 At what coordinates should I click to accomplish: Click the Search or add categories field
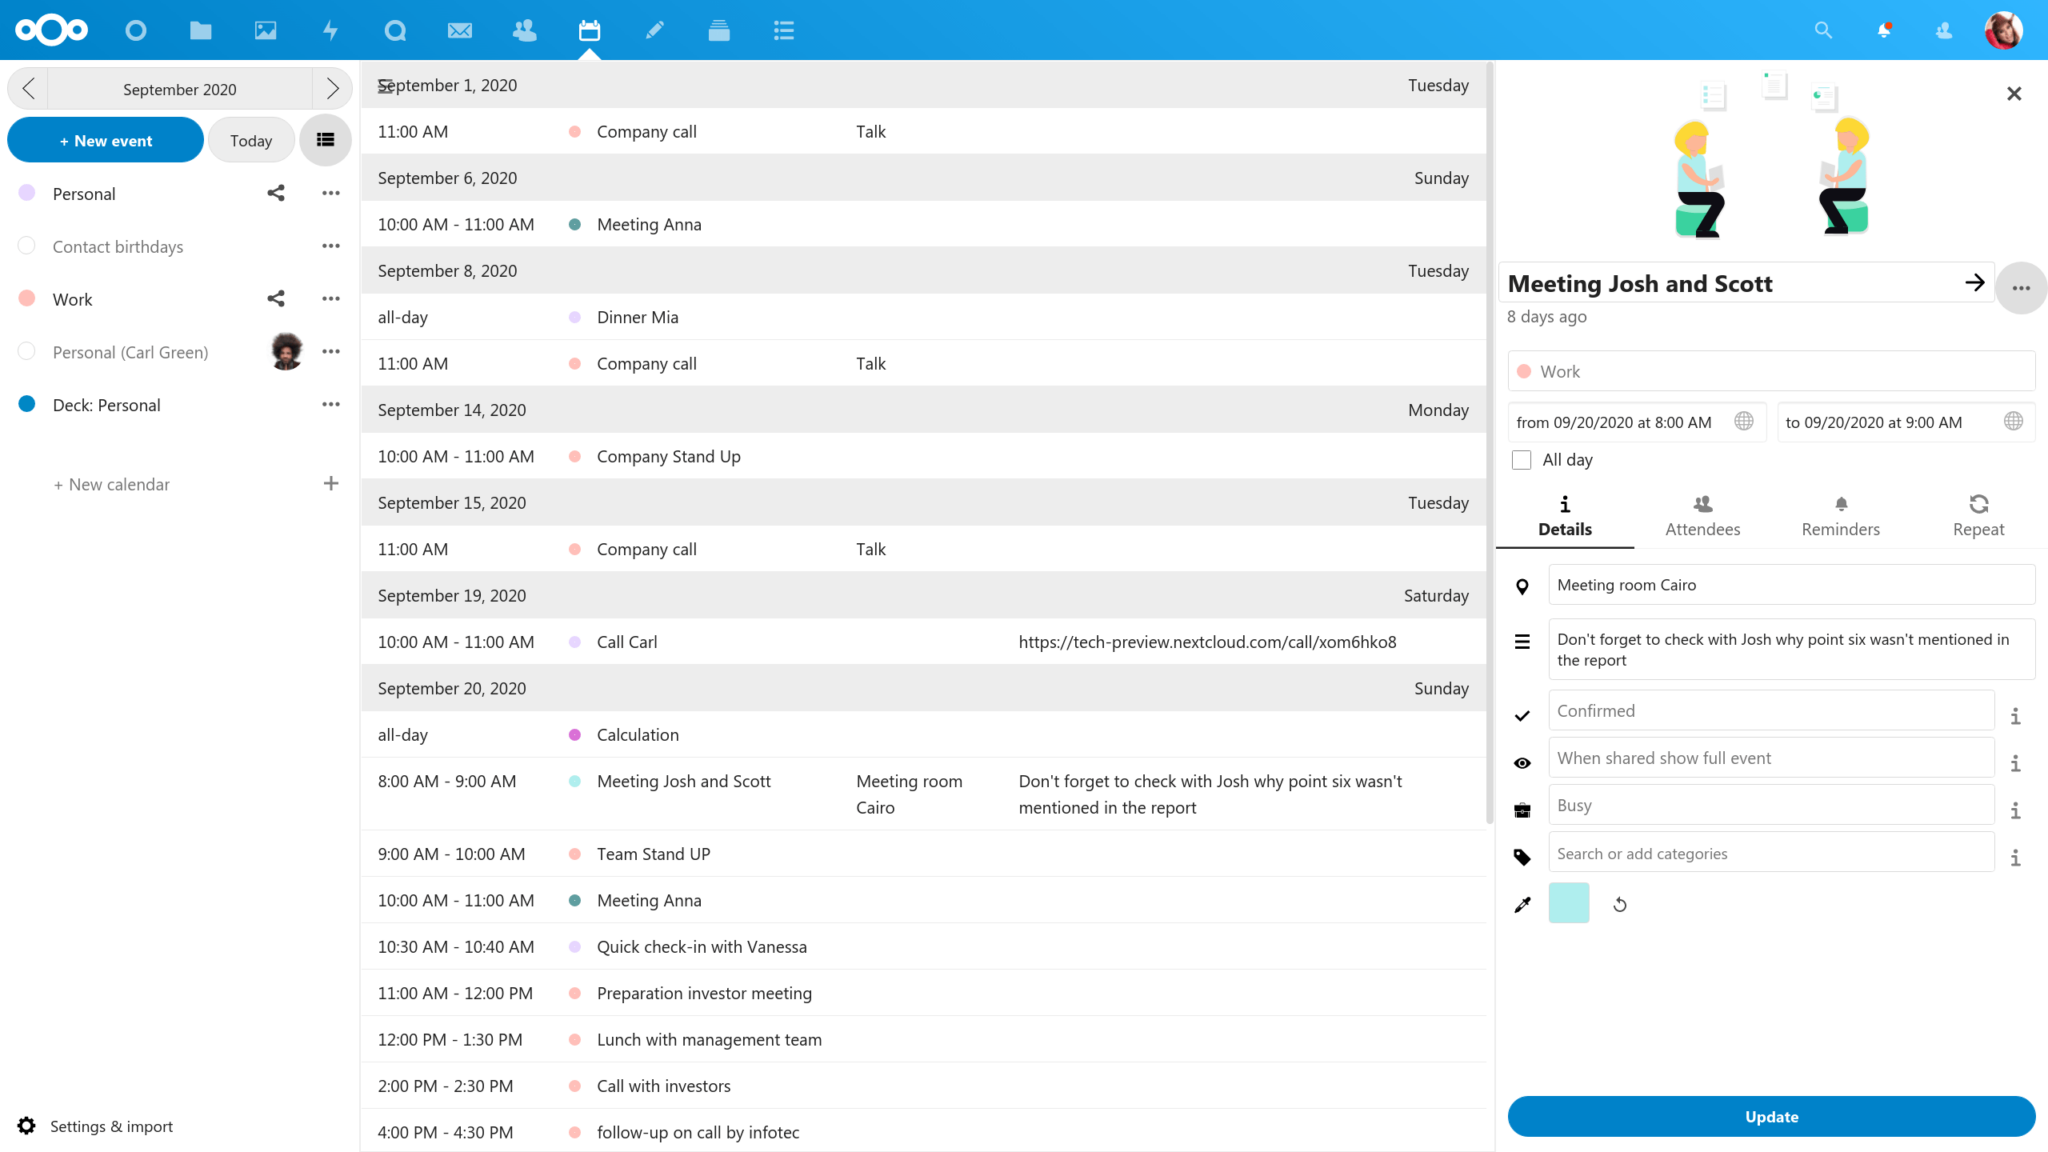tap(1770, 852)
